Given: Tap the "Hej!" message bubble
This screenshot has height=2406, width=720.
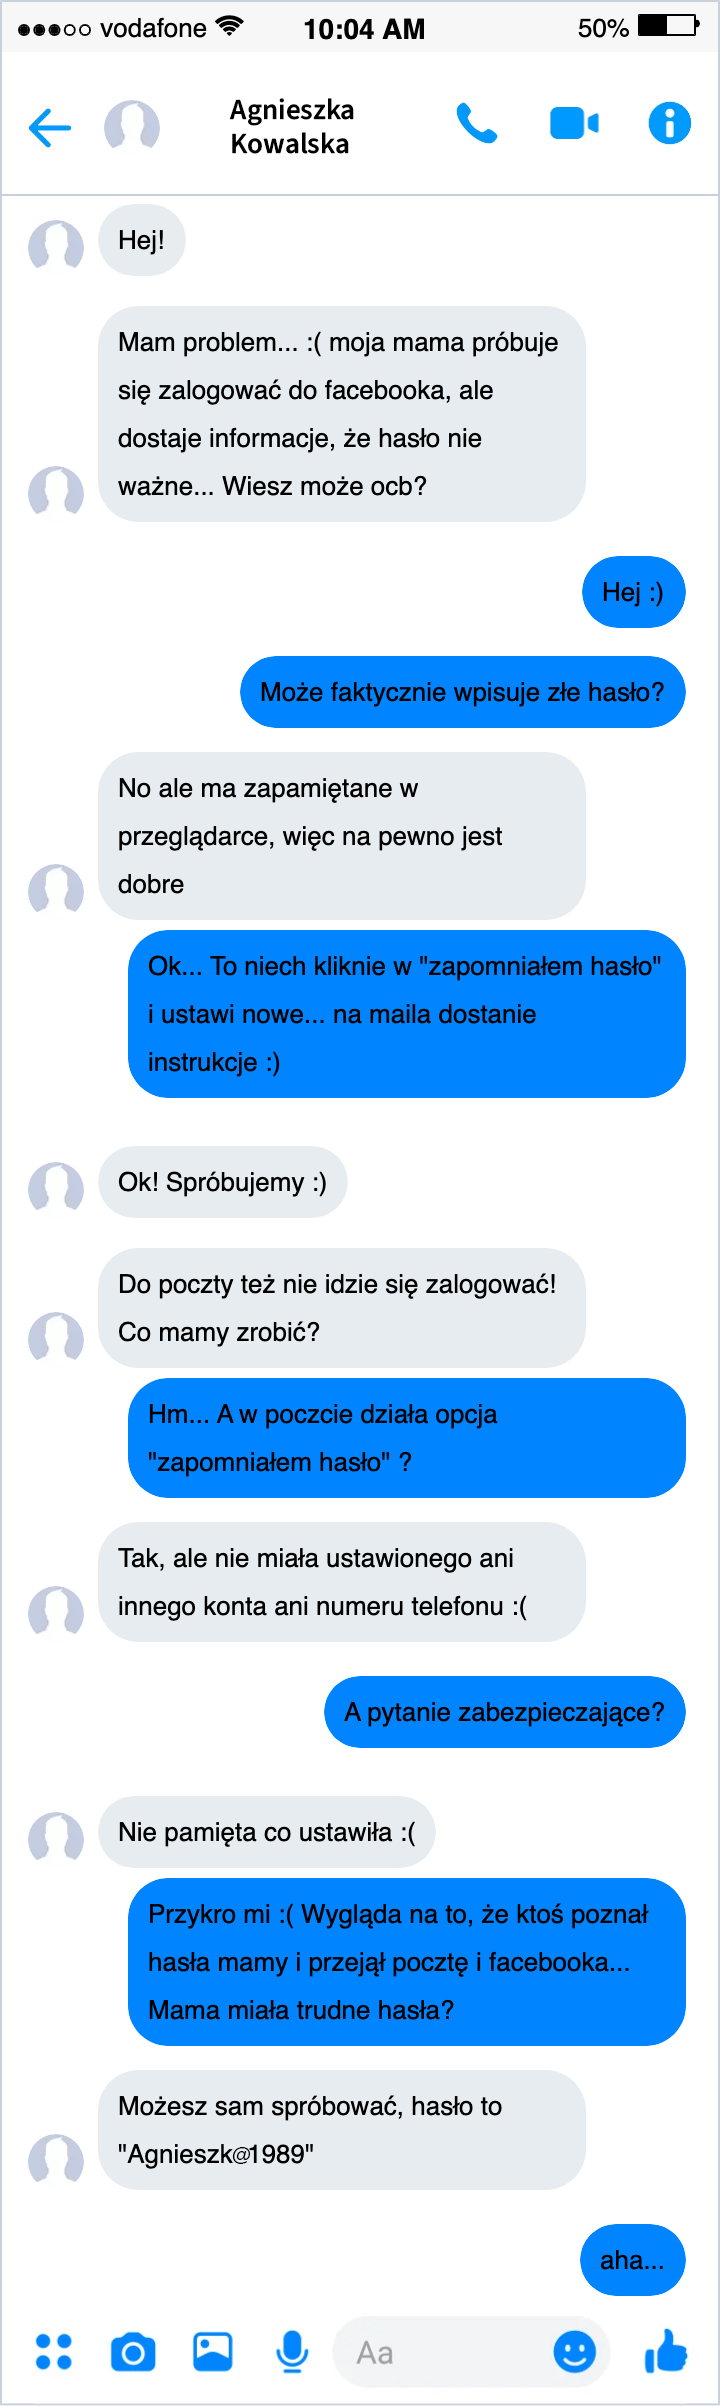Looking at the screenshot, I should (x=141, y=240).
